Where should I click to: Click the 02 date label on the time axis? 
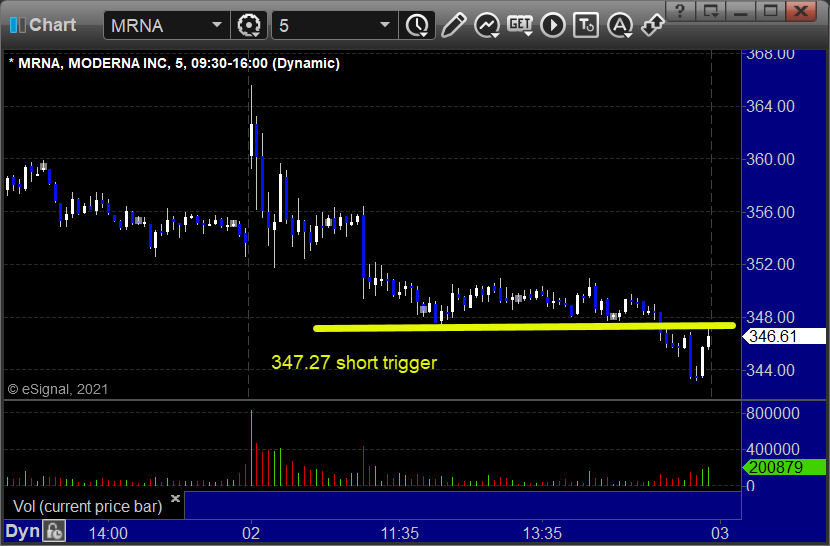(x=251, y=533)
